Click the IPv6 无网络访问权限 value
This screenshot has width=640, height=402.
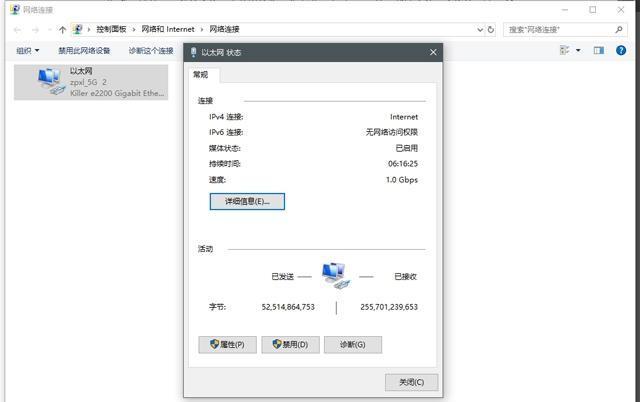(x=391, y=132)
